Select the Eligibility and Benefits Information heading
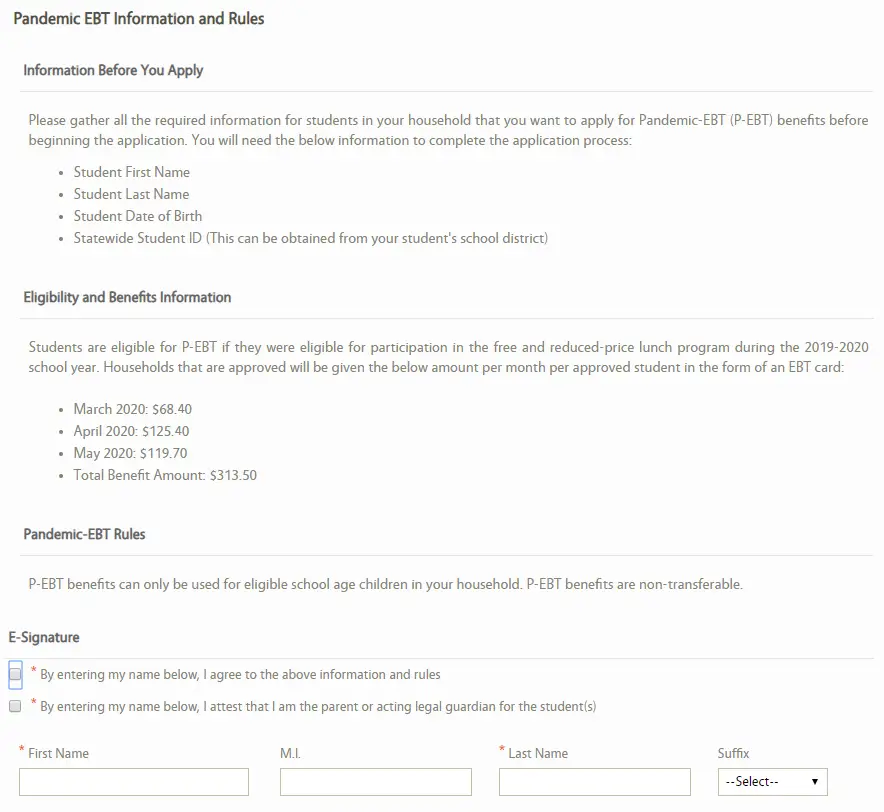This screenshot has width=884, height=812. point(127,297)
